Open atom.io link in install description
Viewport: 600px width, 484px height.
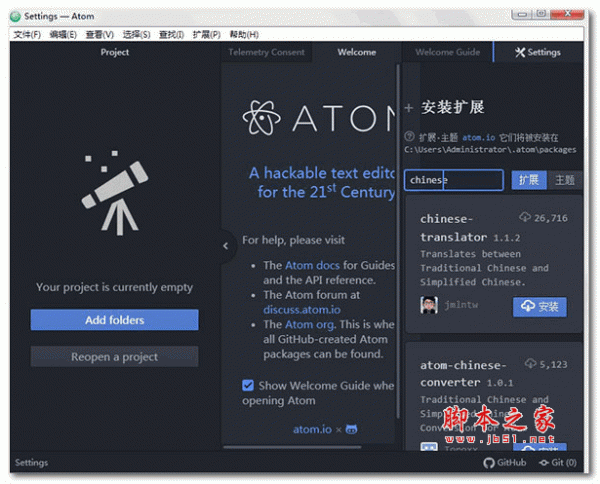pos(479,137)
